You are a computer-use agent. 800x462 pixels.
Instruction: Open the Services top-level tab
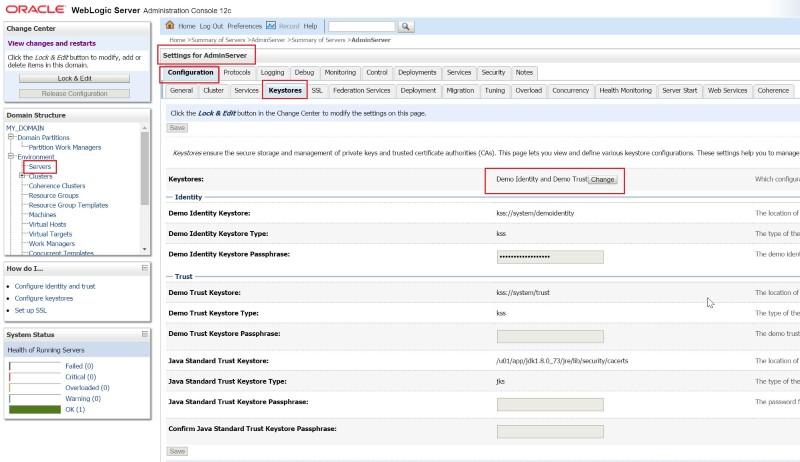459,73
